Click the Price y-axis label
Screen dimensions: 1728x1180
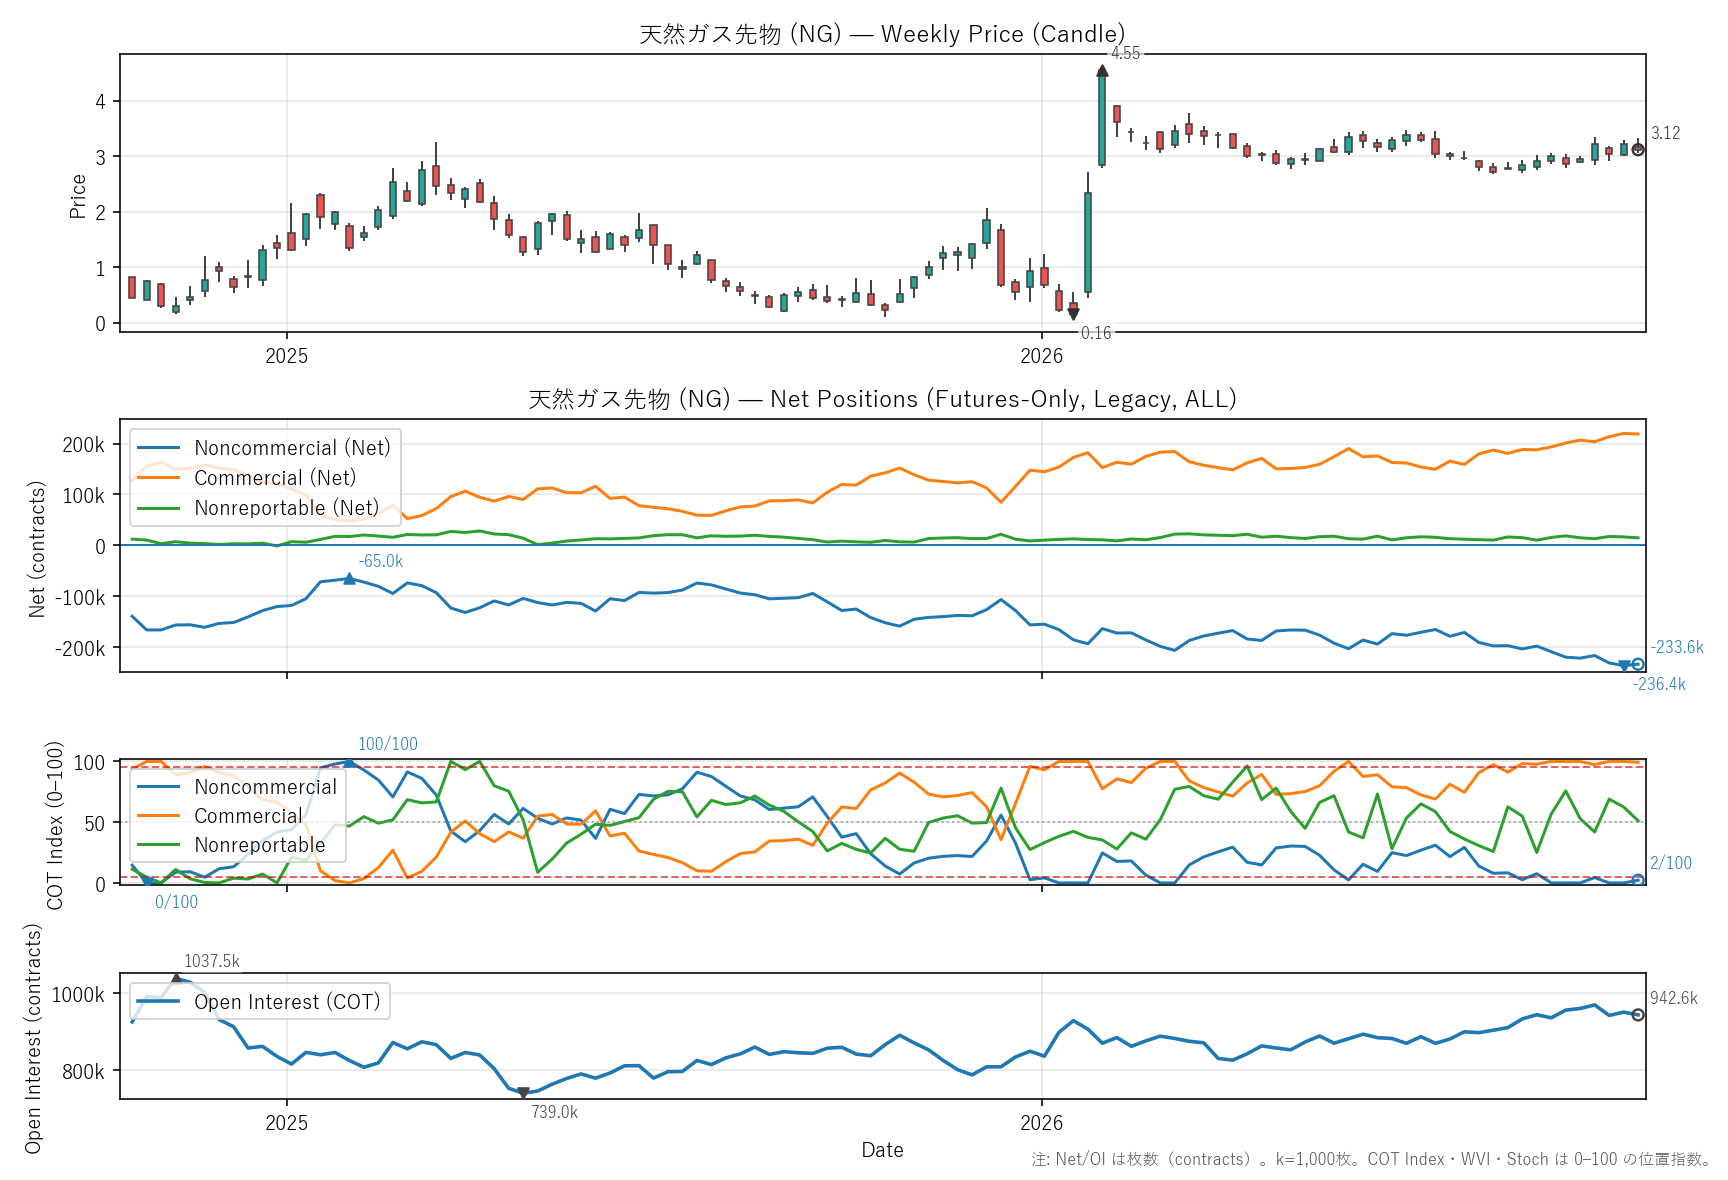tap(77, 196)
